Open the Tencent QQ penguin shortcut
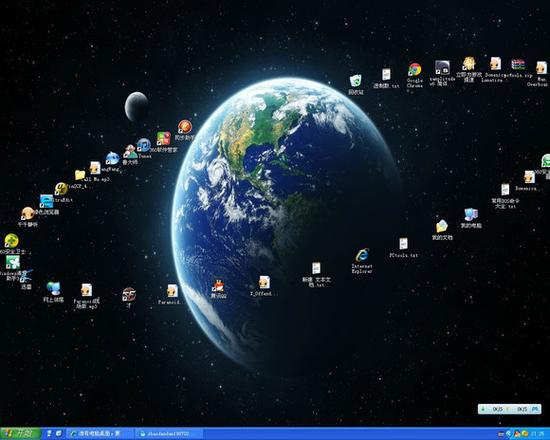 pos(219,287)
